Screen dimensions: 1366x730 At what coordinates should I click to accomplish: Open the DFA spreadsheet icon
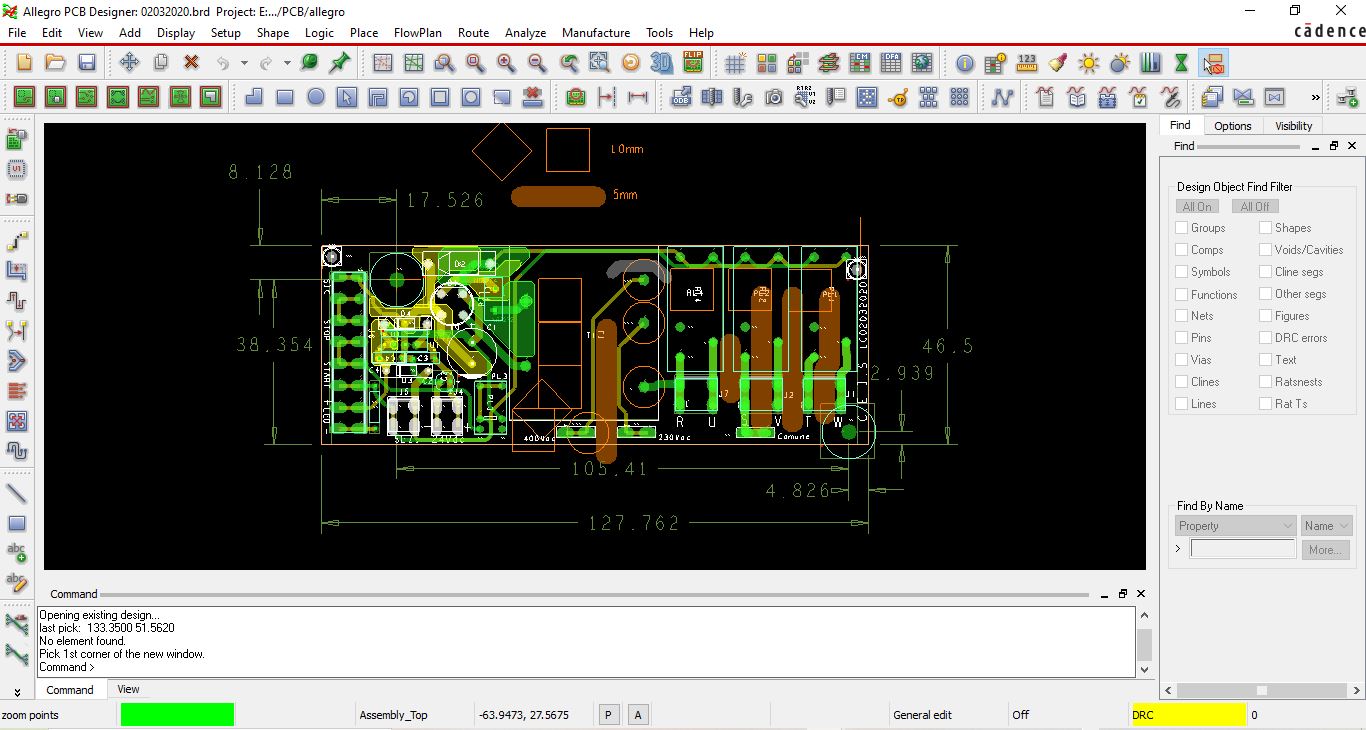891,63
